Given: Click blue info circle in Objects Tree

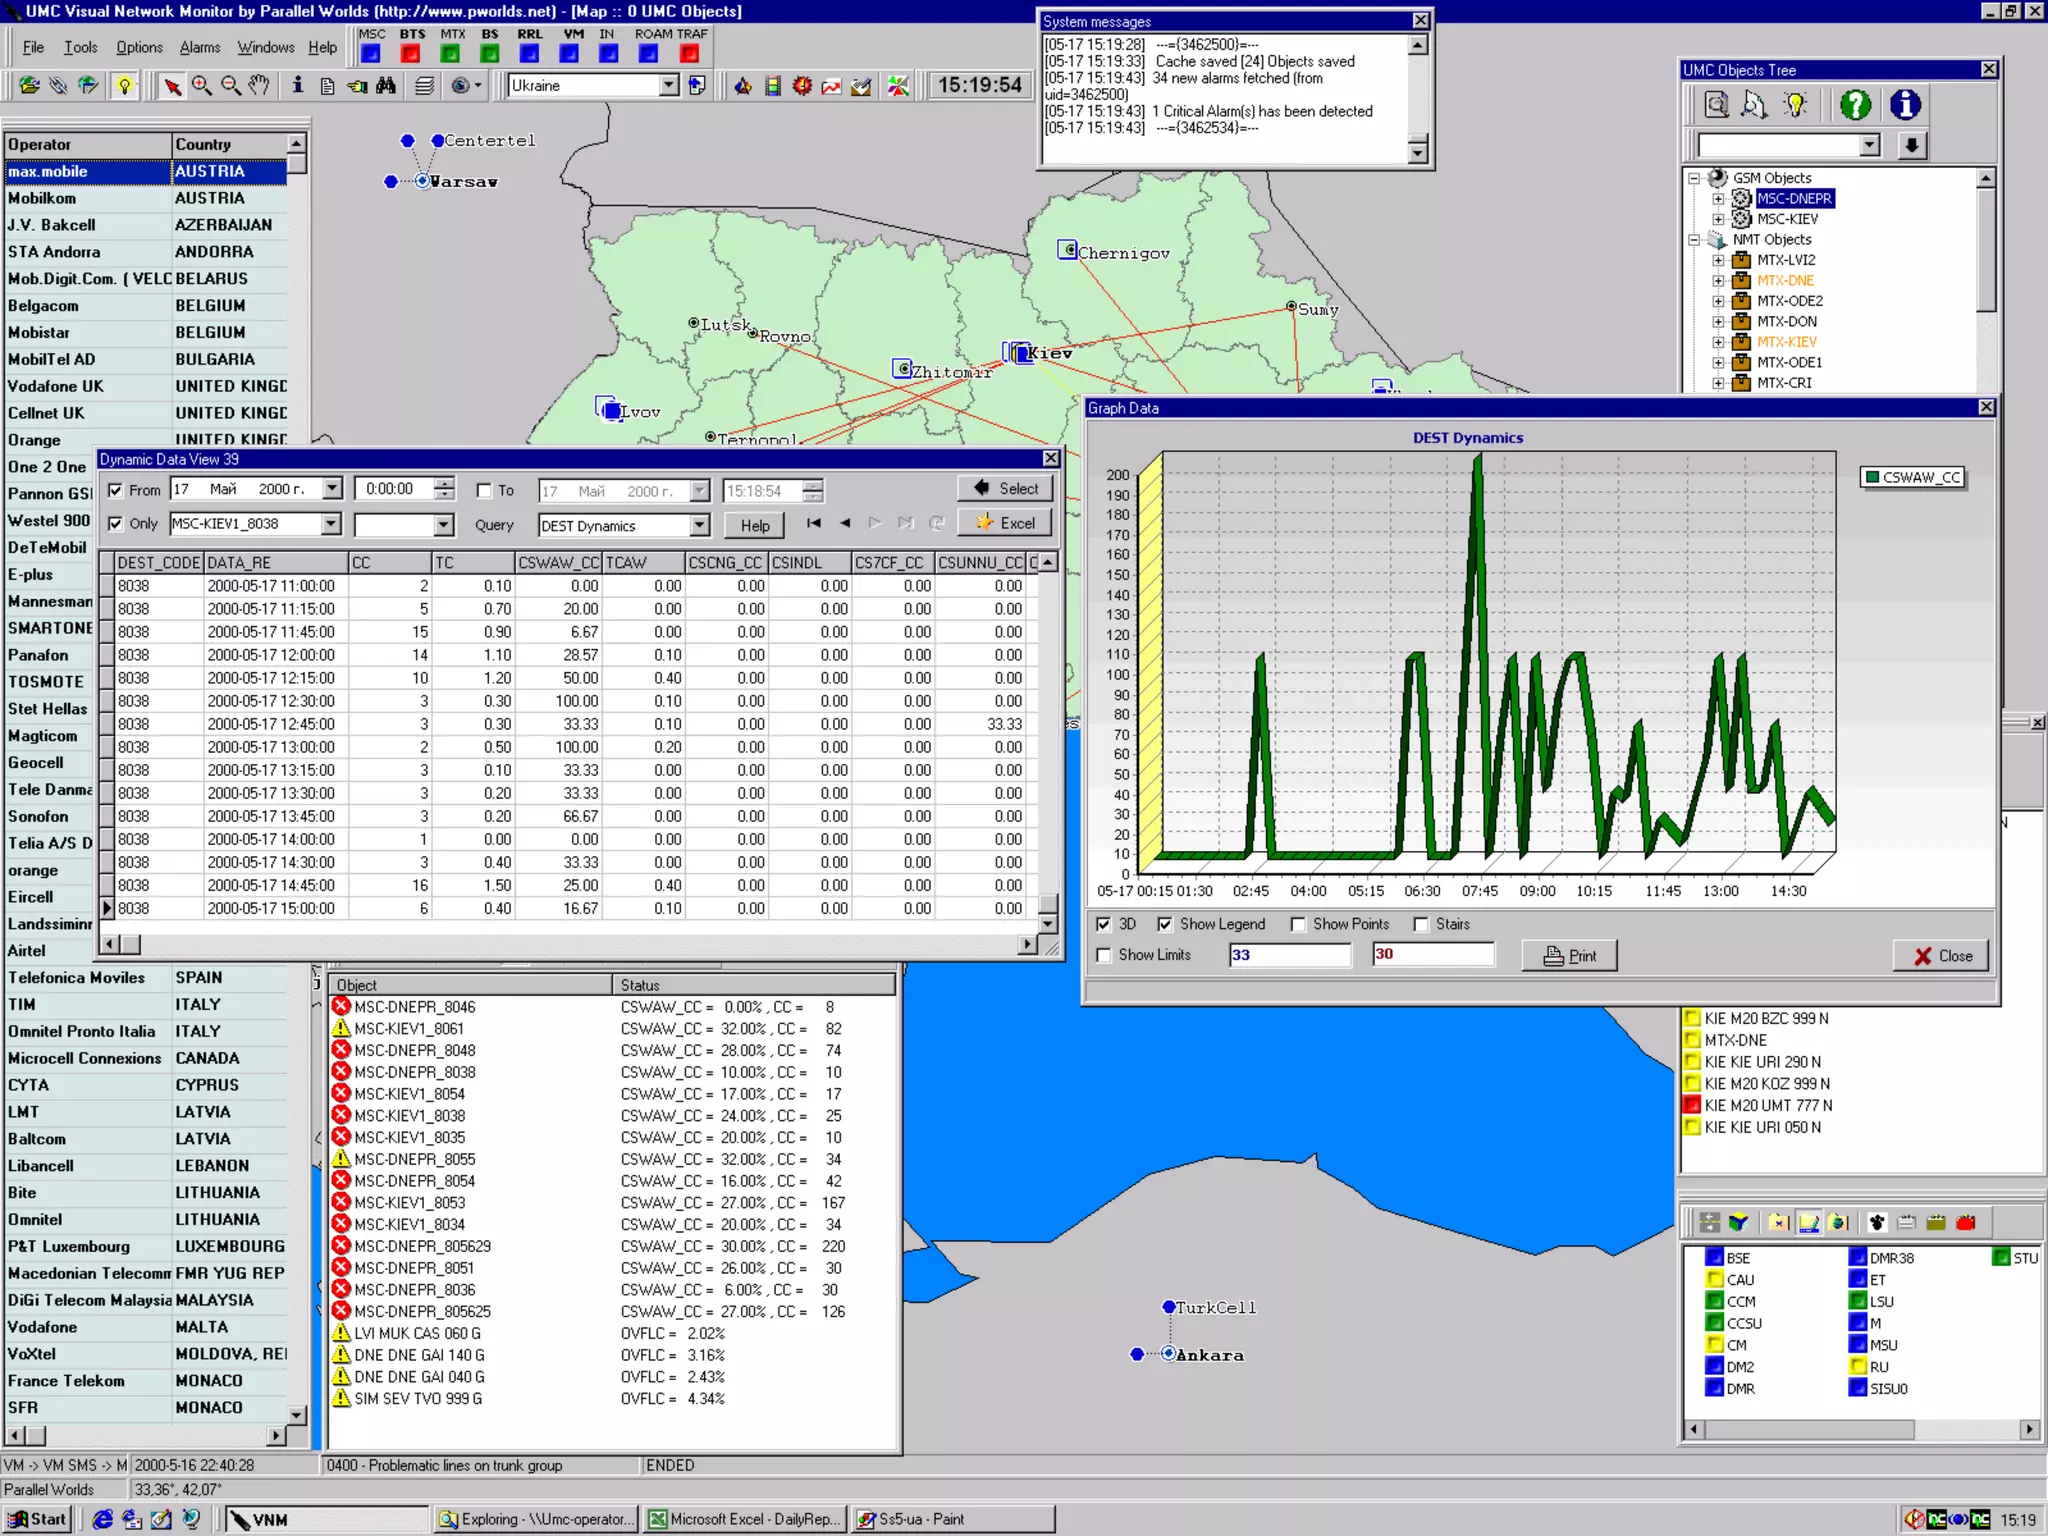Looking at the screenshot, I should coord(1905,105).
